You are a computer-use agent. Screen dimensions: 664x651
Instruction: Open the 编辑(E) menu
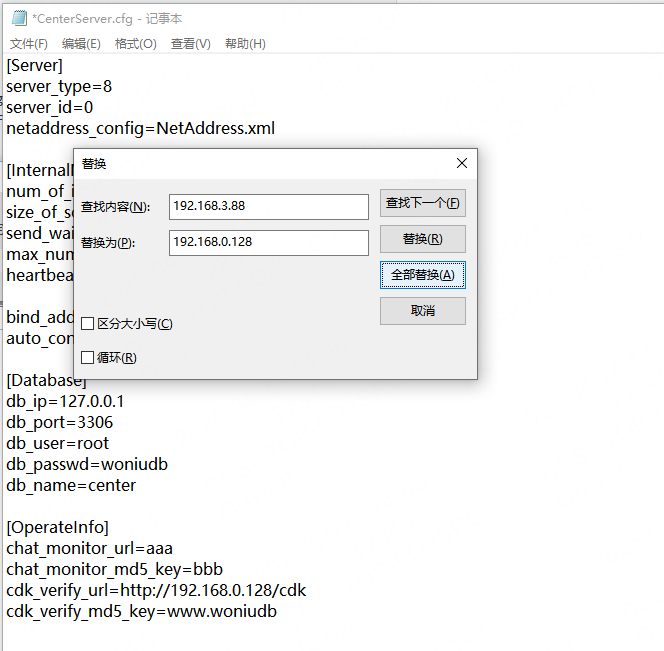[x=81, y=44]
